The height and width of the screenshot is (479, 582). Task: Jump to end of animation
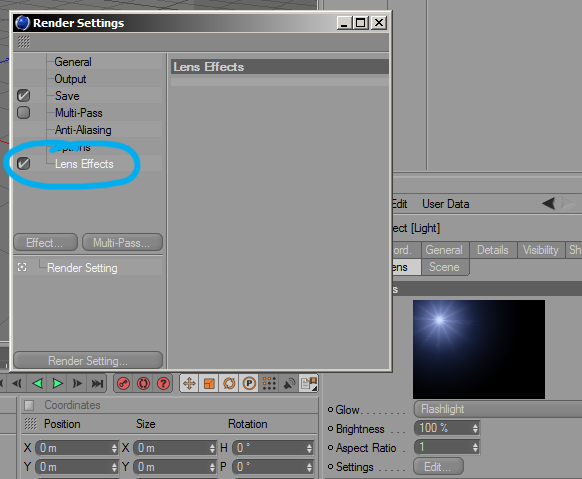[x=97, y=383]
